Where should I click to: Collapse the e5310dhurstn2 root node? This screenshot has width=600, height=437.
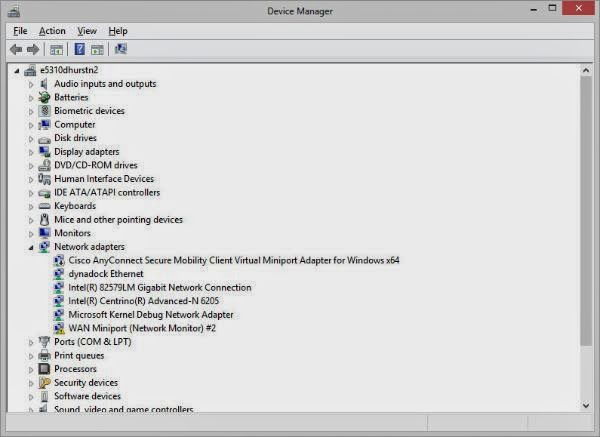click(17, 71)
